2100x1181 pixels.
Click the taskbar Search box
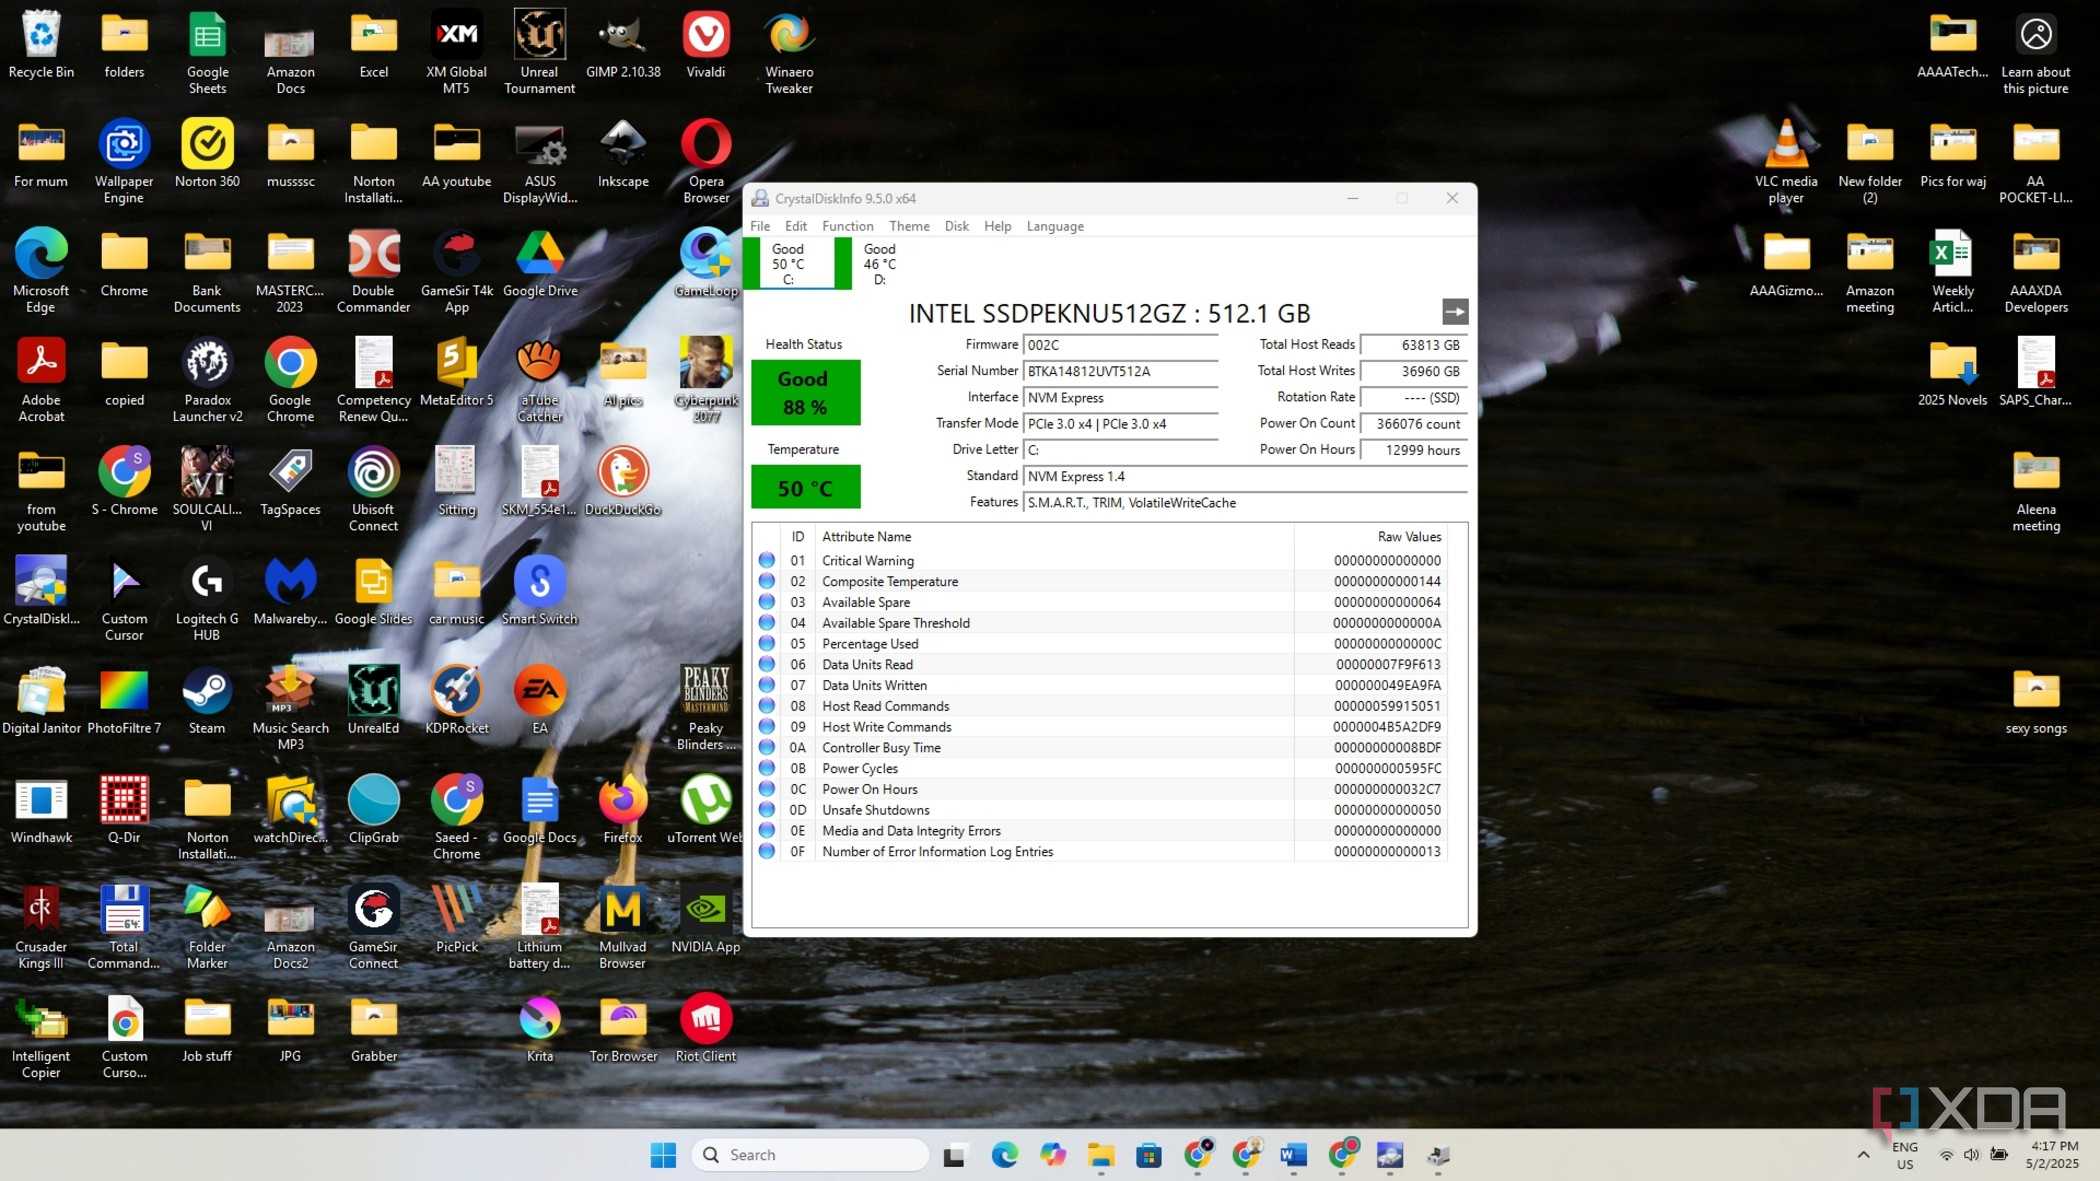coord(810,1155)
